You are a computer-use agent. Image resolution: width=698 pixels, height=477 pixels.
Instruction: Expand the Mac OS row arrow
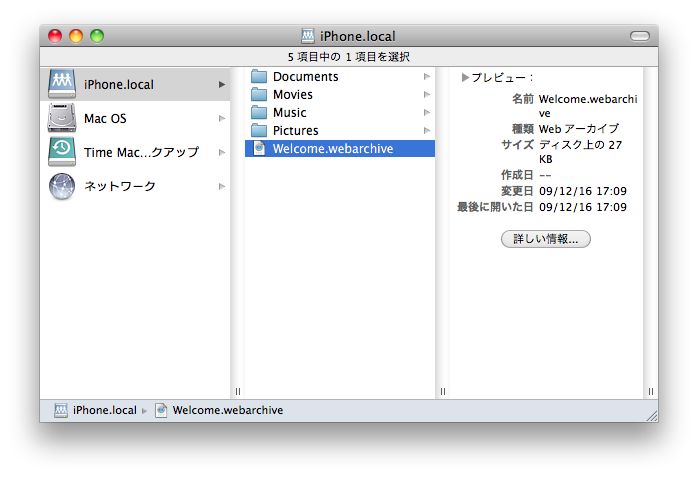tap(222, 118)
